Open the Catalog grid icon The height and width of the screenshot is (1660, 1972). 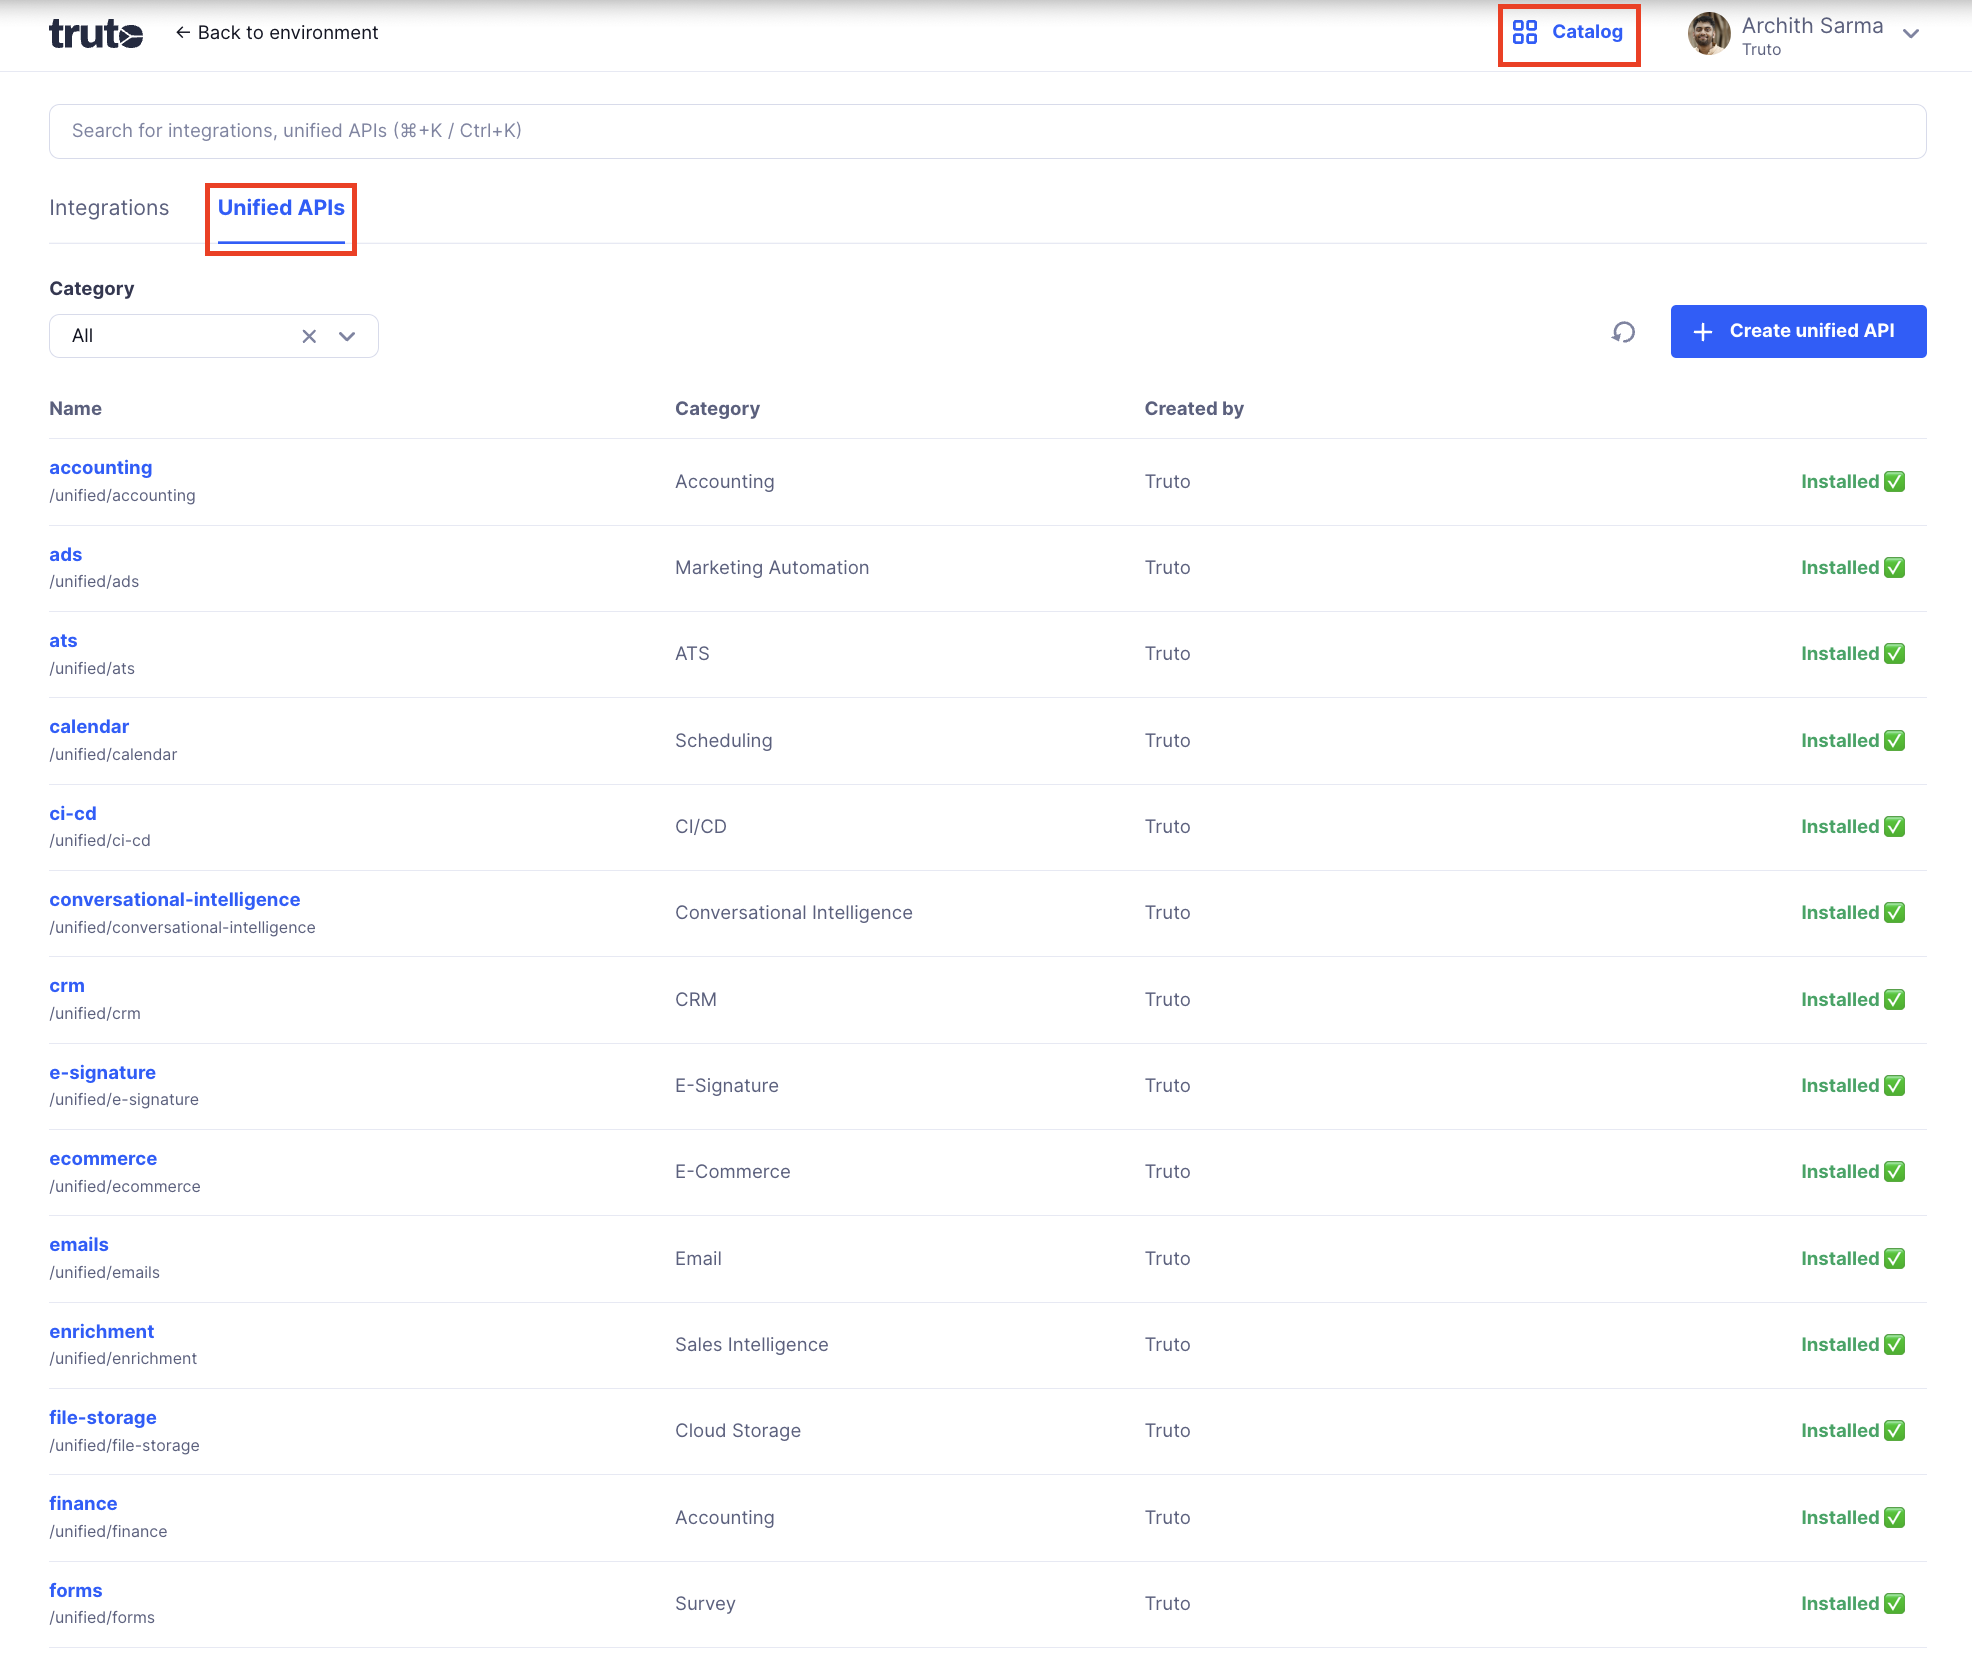click(x=1524, y=32)
